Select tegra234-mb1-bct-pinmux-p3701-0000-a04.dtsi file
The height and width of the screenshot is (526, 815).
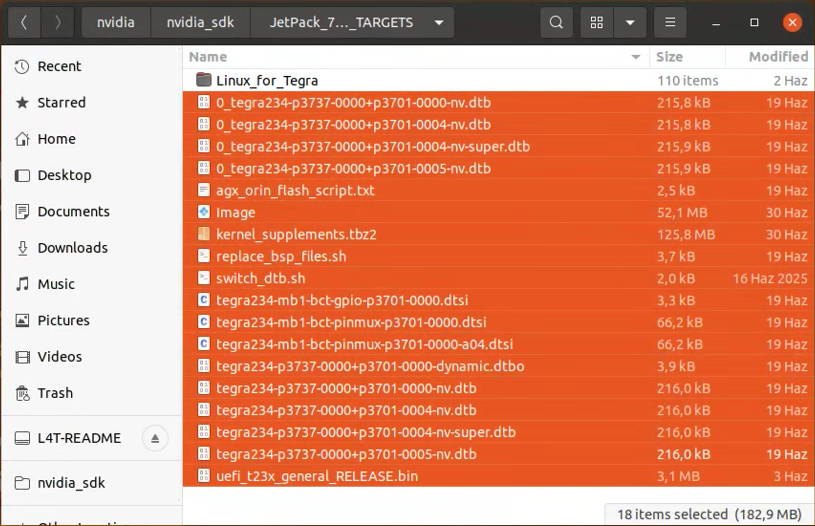click(498, 344)
